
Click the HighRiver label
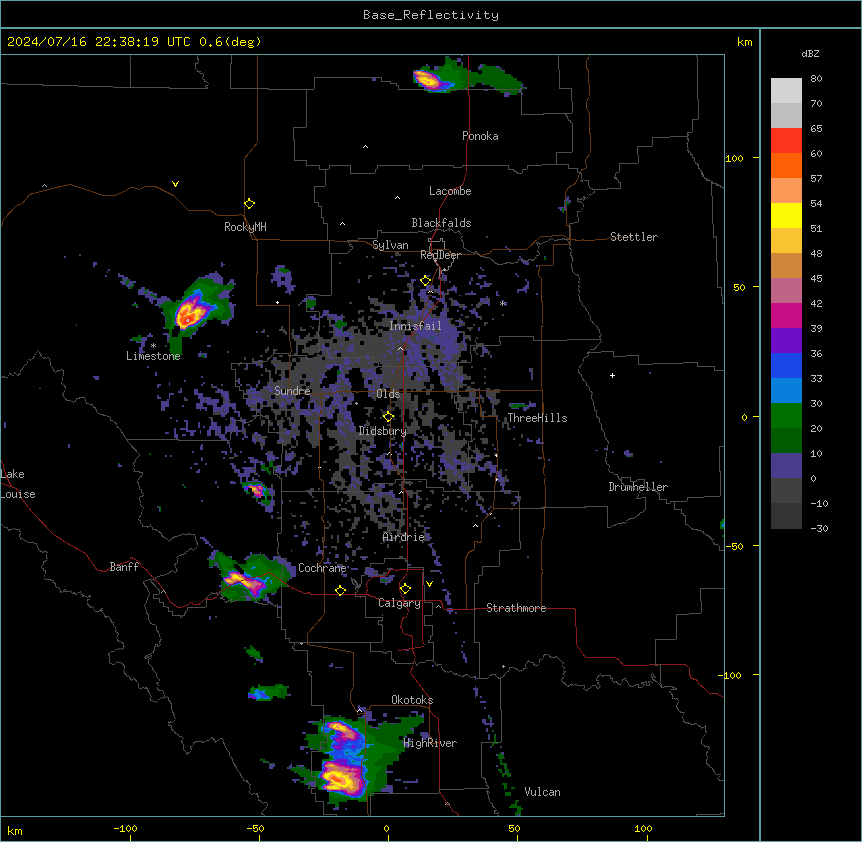(430, 743)
